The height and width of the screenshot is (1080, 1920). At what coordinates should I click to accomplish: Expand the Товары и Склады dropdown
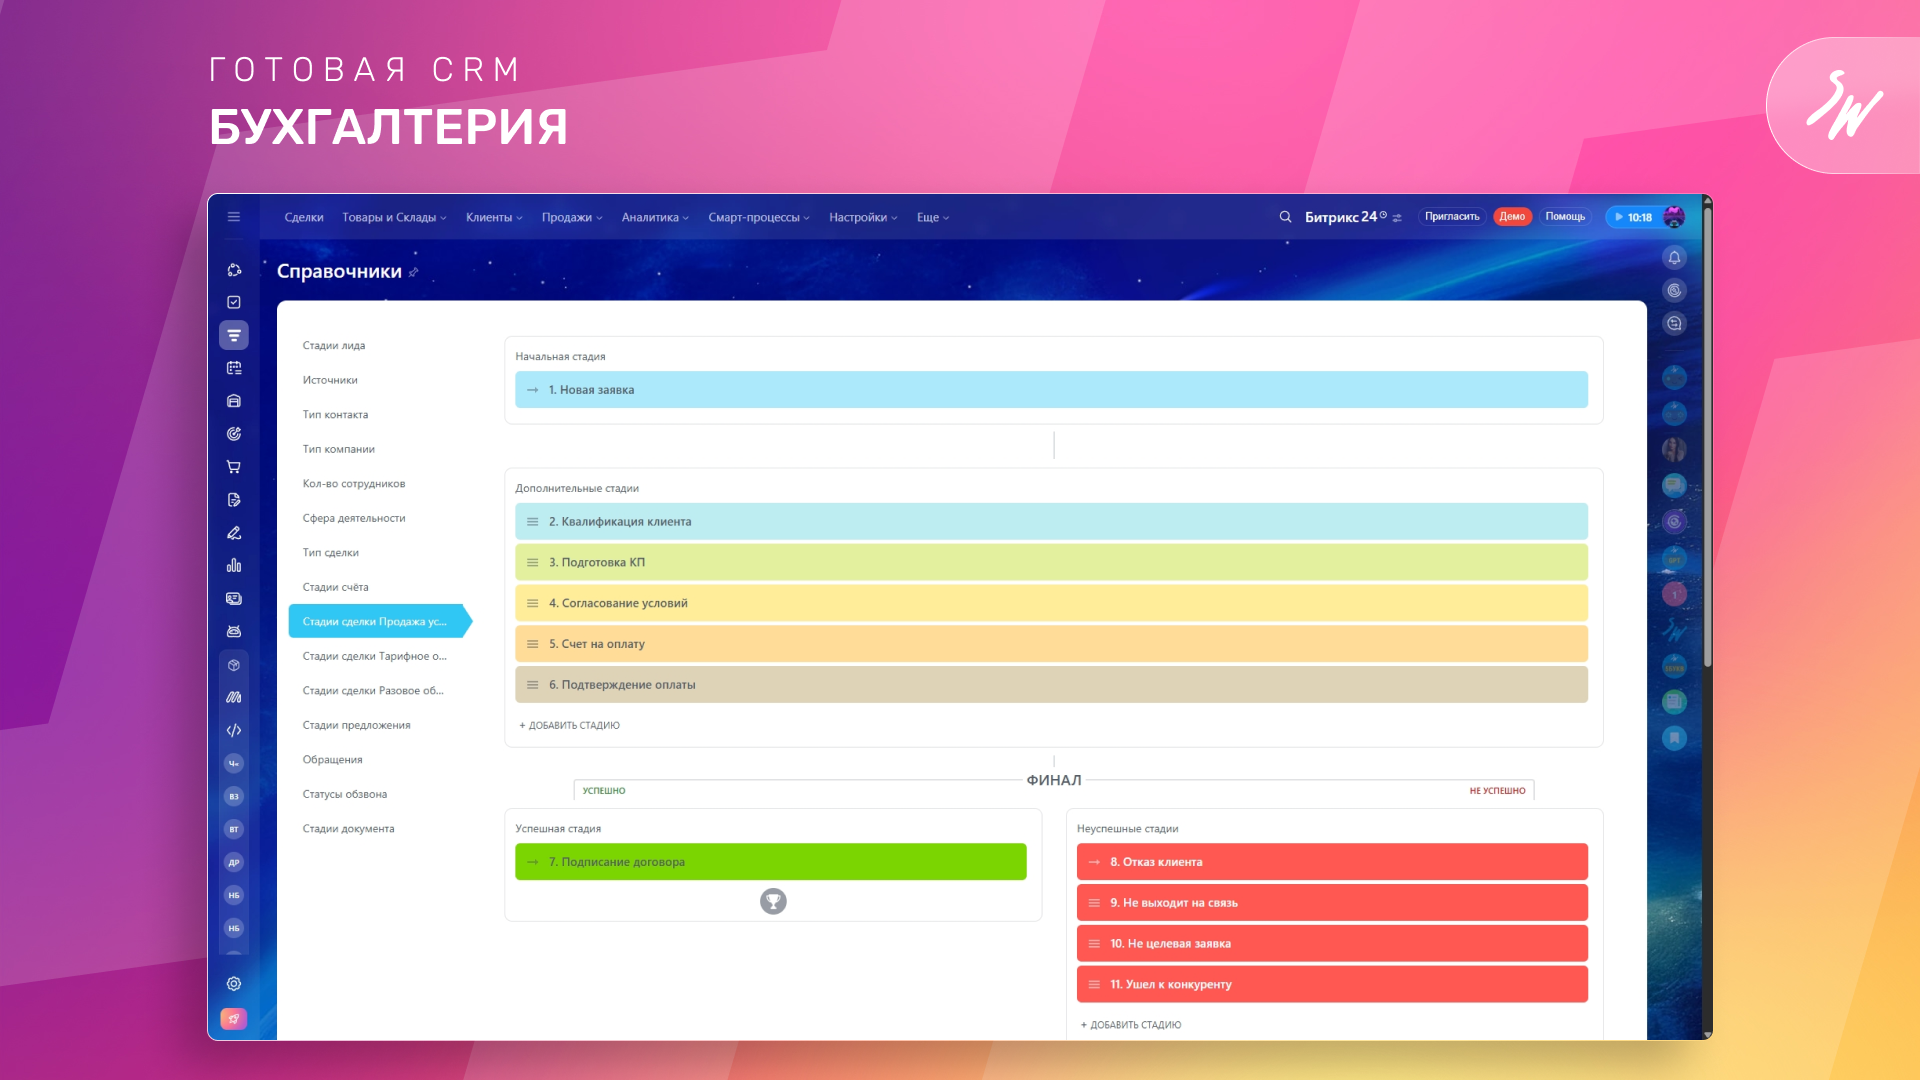[x=394, y=217]
